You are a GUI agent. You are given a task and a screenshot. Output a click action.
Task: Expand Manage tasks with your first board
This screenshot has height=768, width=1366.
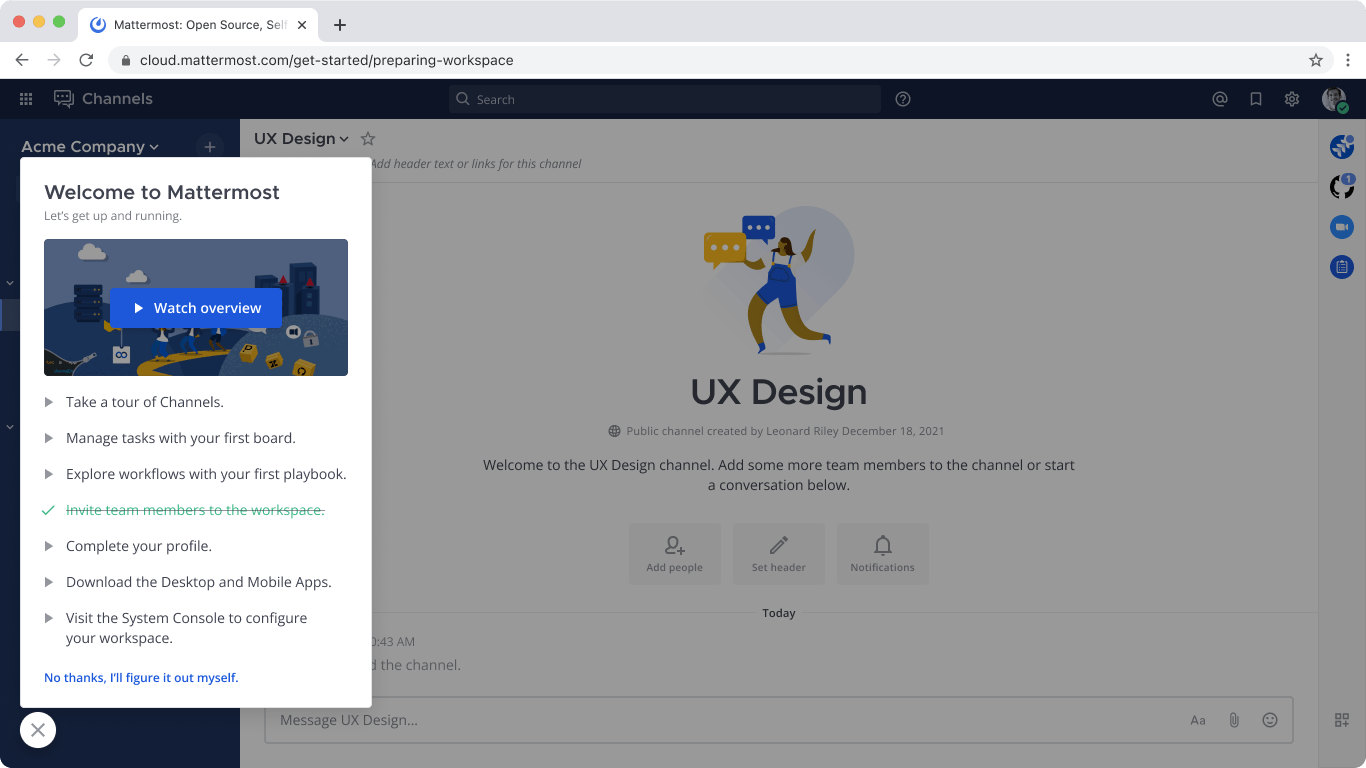pyautogui.click(x=170, y=438)
